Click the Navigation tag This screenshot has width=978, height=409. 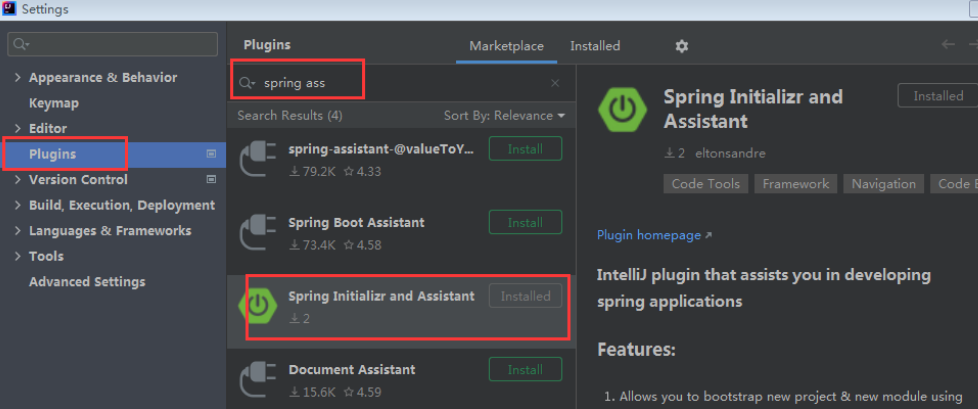pos(883,184)
